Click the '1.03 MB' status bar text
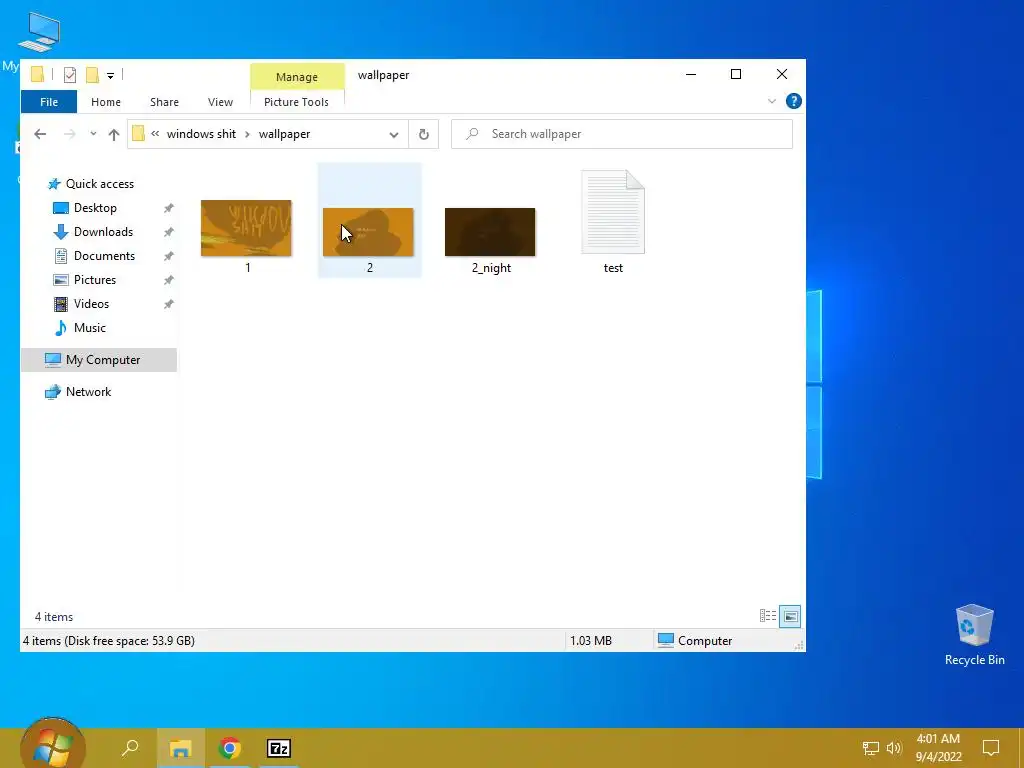 (x=591, y=641)
